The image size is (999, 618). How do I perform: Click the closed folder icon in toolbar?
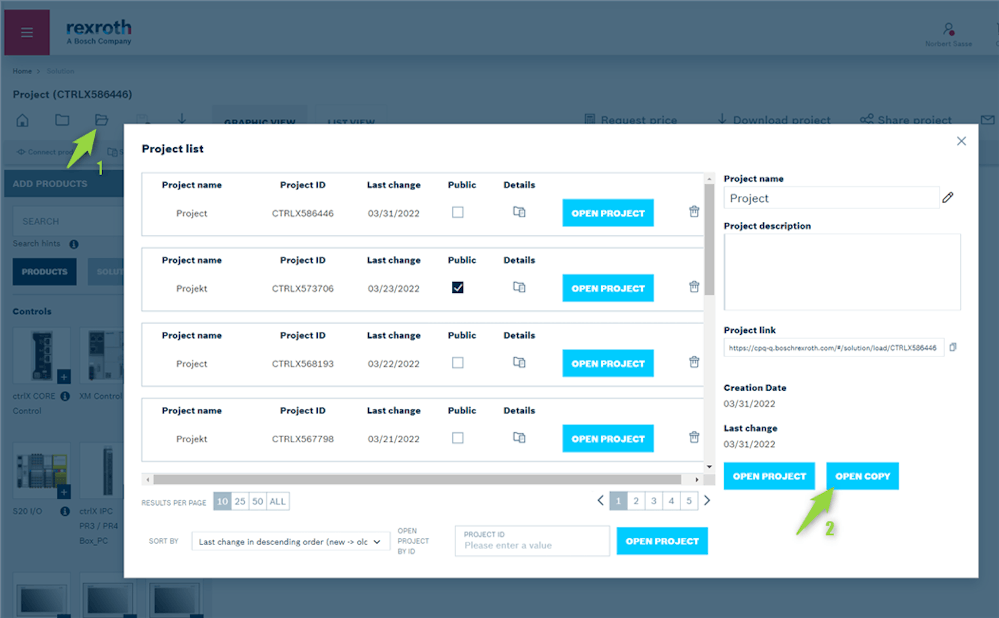[x=62, y=120]
